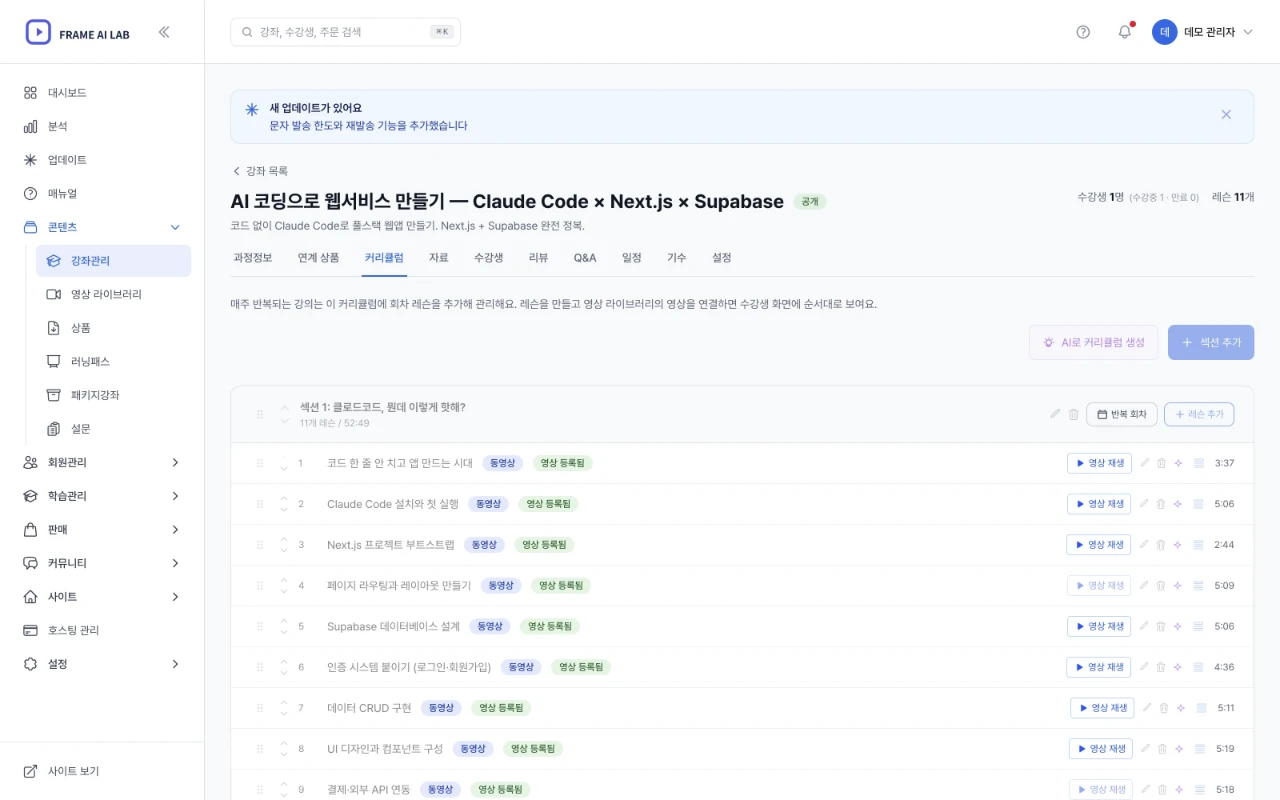Delete the lesson '데이터 CRUD 구현'
Viewport: 1280px width, 800px height.
pyautogui.click(x=1163, y=708)
